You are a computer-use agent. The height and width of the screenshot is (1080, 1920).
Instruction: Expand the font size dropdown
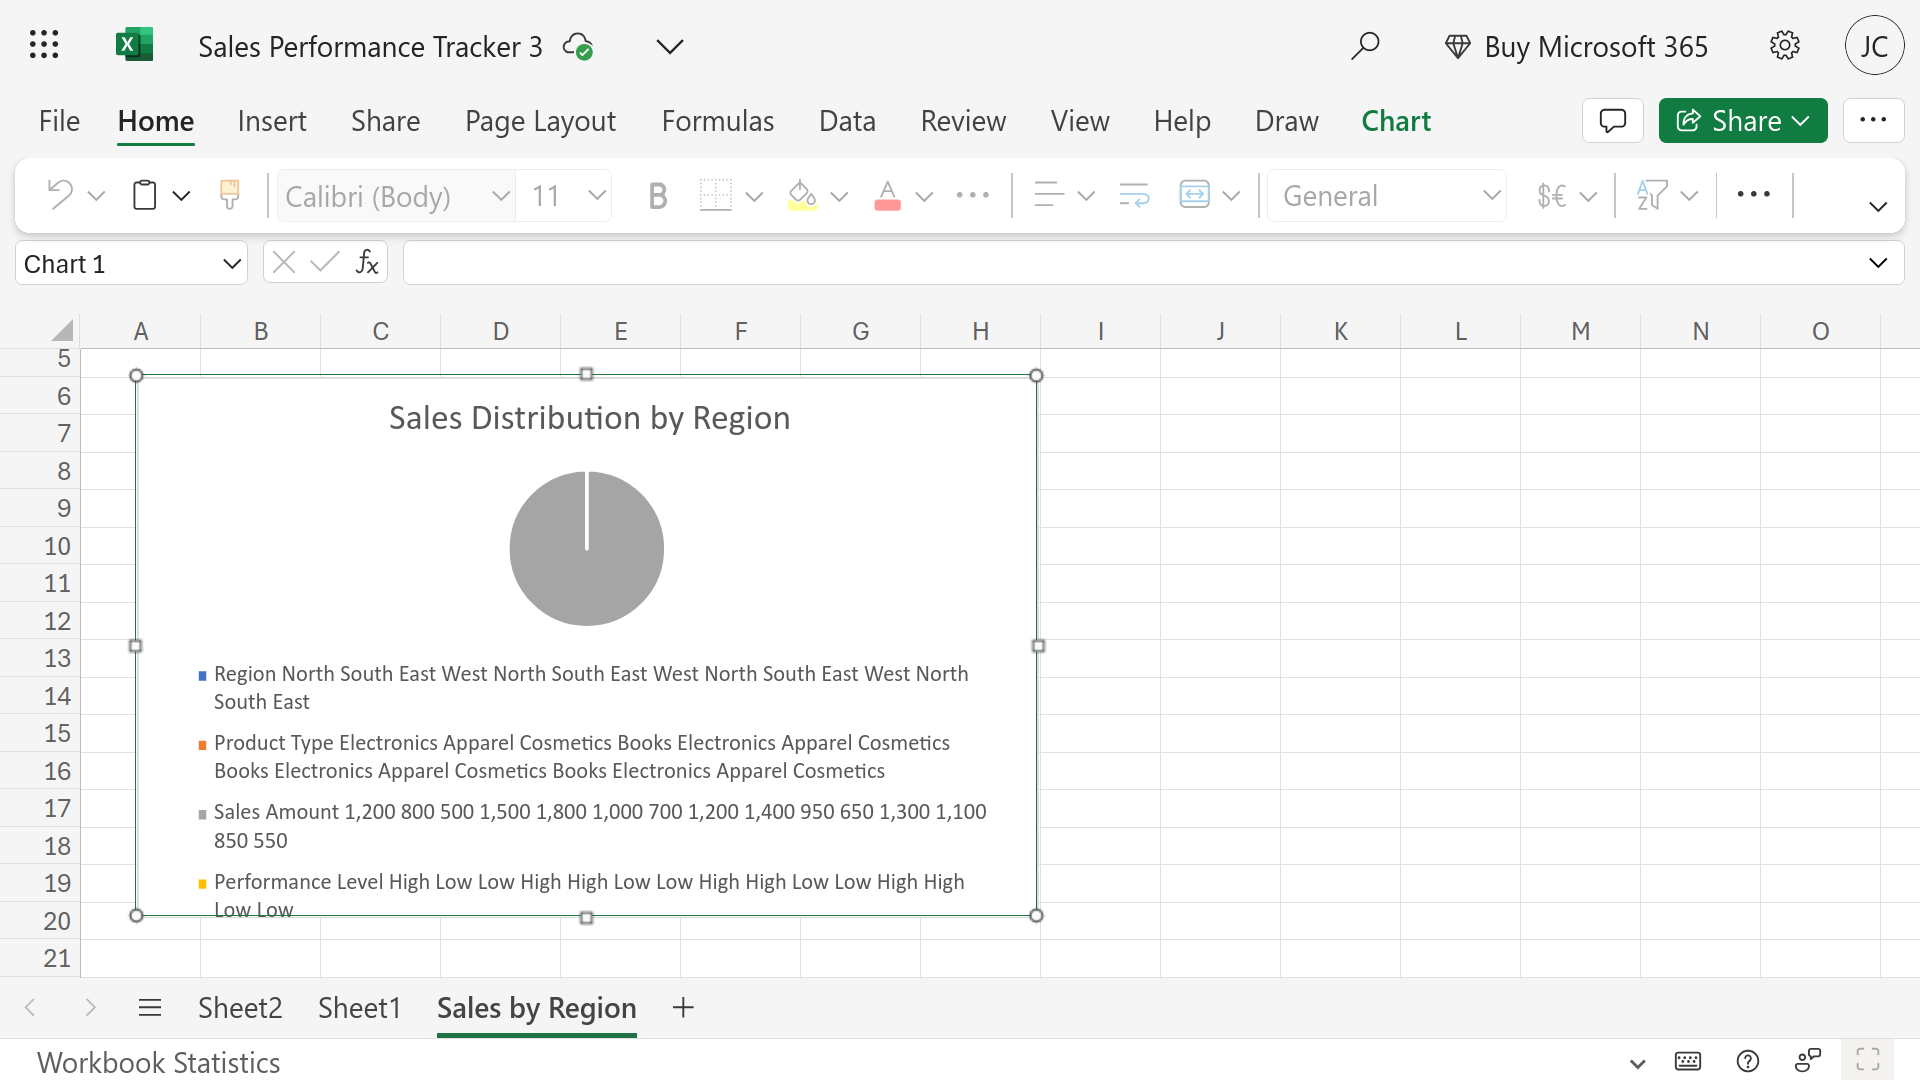597,195
